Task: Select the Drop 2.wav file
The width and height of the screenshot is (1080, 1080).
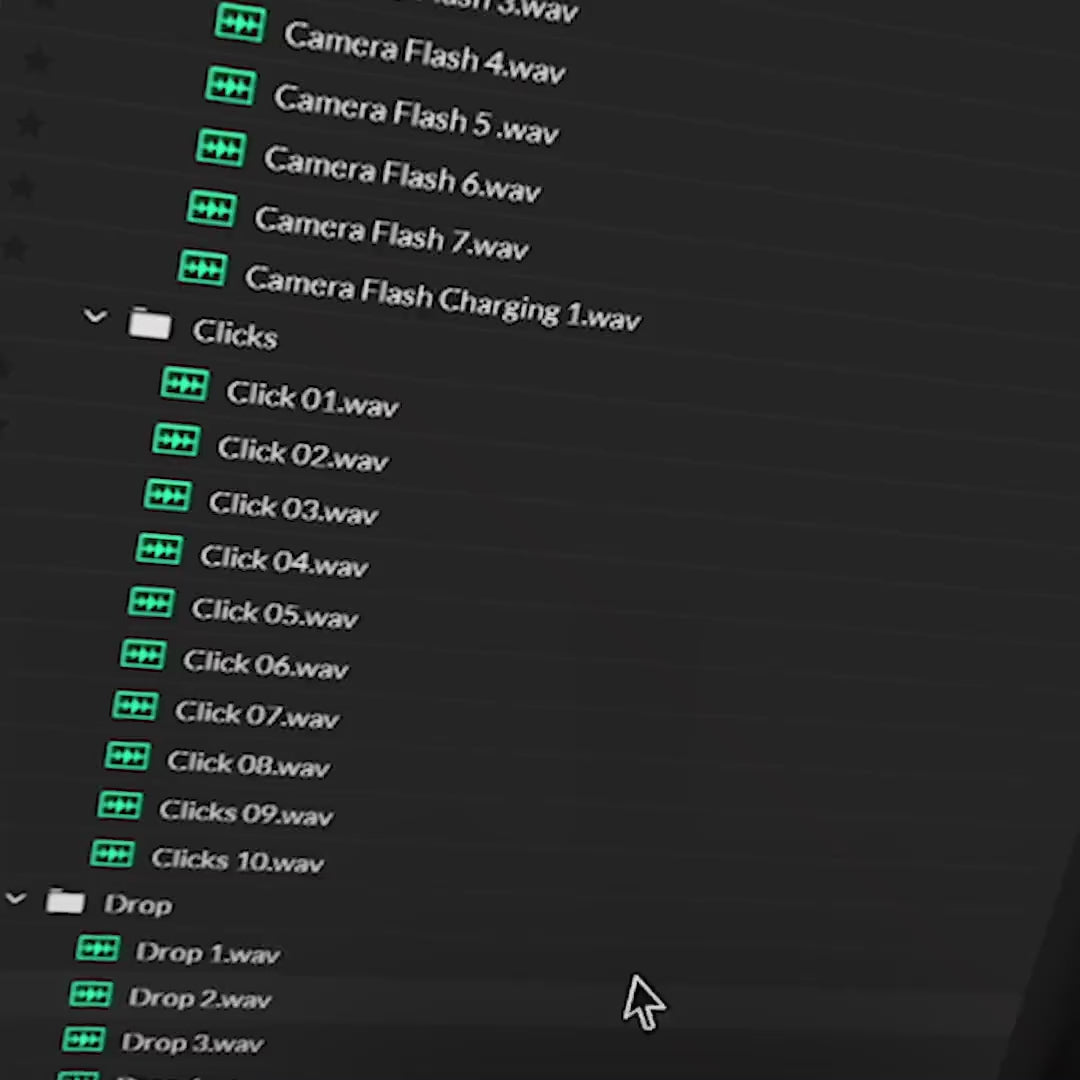Action: [x=200, y=998]
